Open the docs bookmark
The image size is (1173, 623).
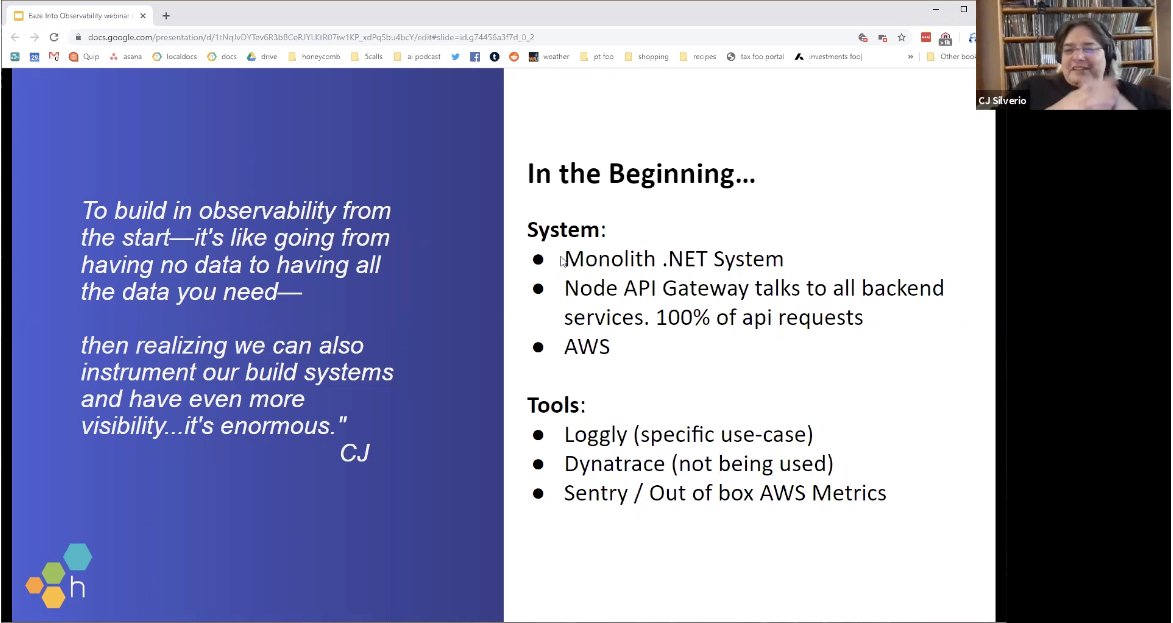222,56
